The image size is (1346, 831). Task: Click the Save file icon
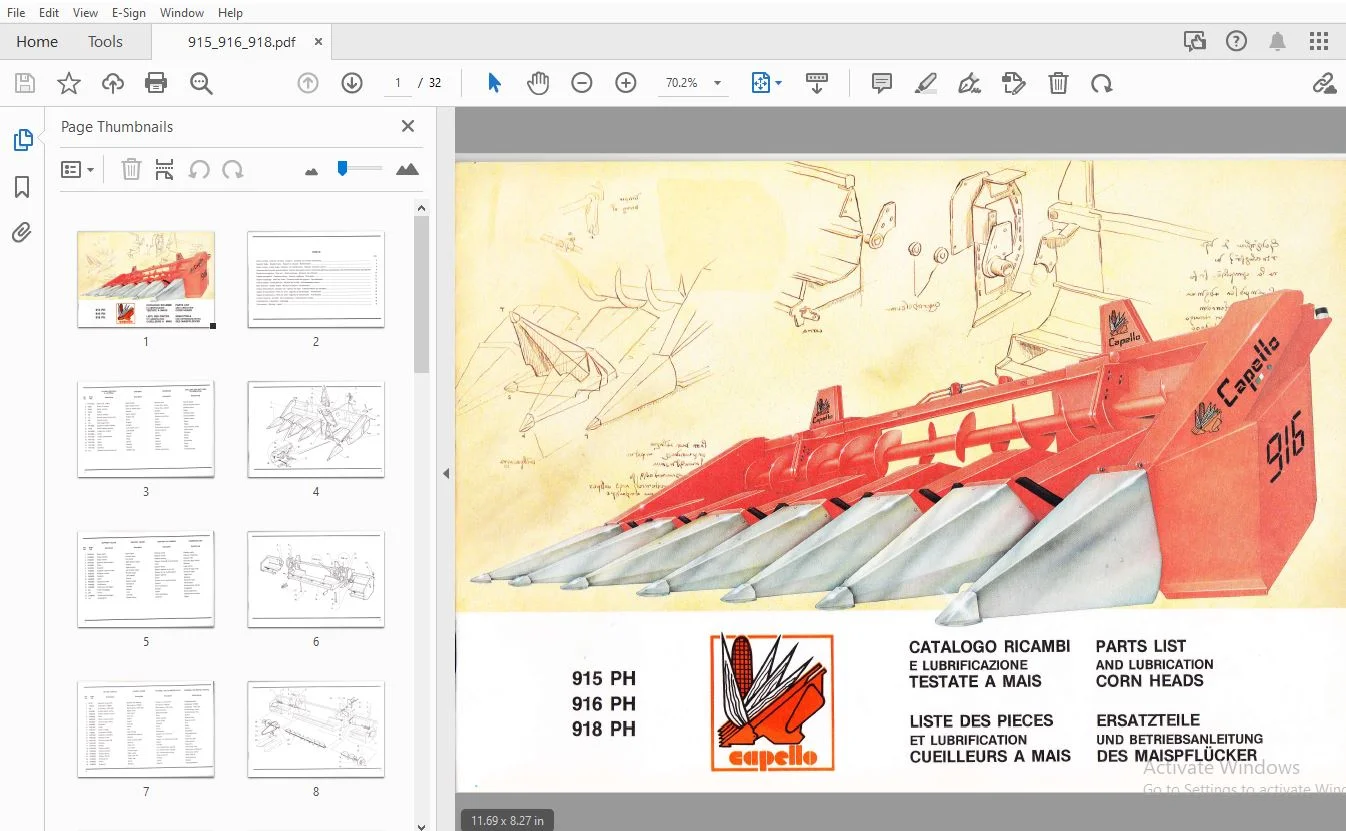tap(24, 83)
